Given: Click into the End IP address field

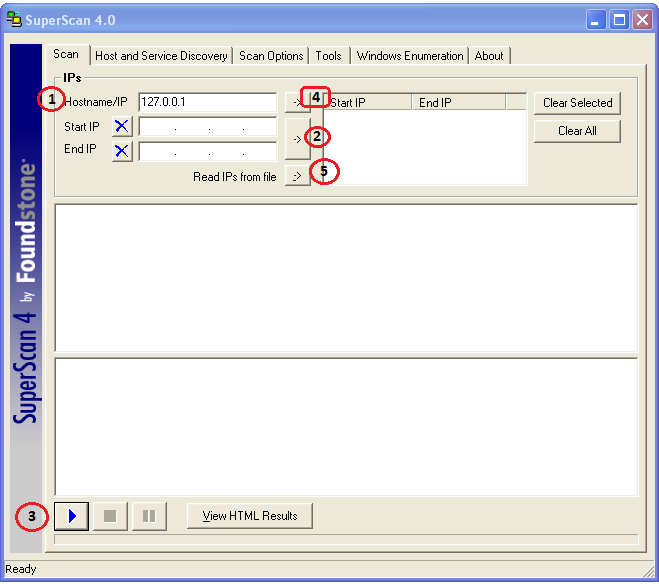Looking at the screenshot, I should 208,151.
